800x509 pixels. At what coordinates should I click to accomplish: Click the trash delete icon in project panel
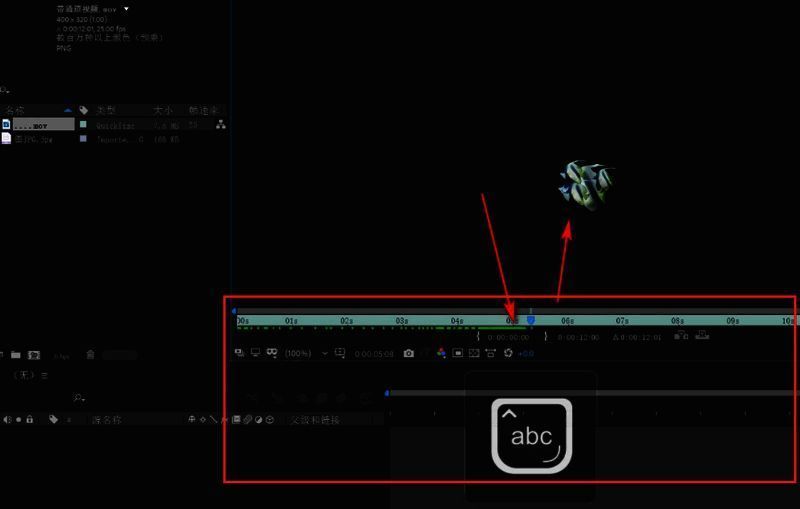point(91,355)
